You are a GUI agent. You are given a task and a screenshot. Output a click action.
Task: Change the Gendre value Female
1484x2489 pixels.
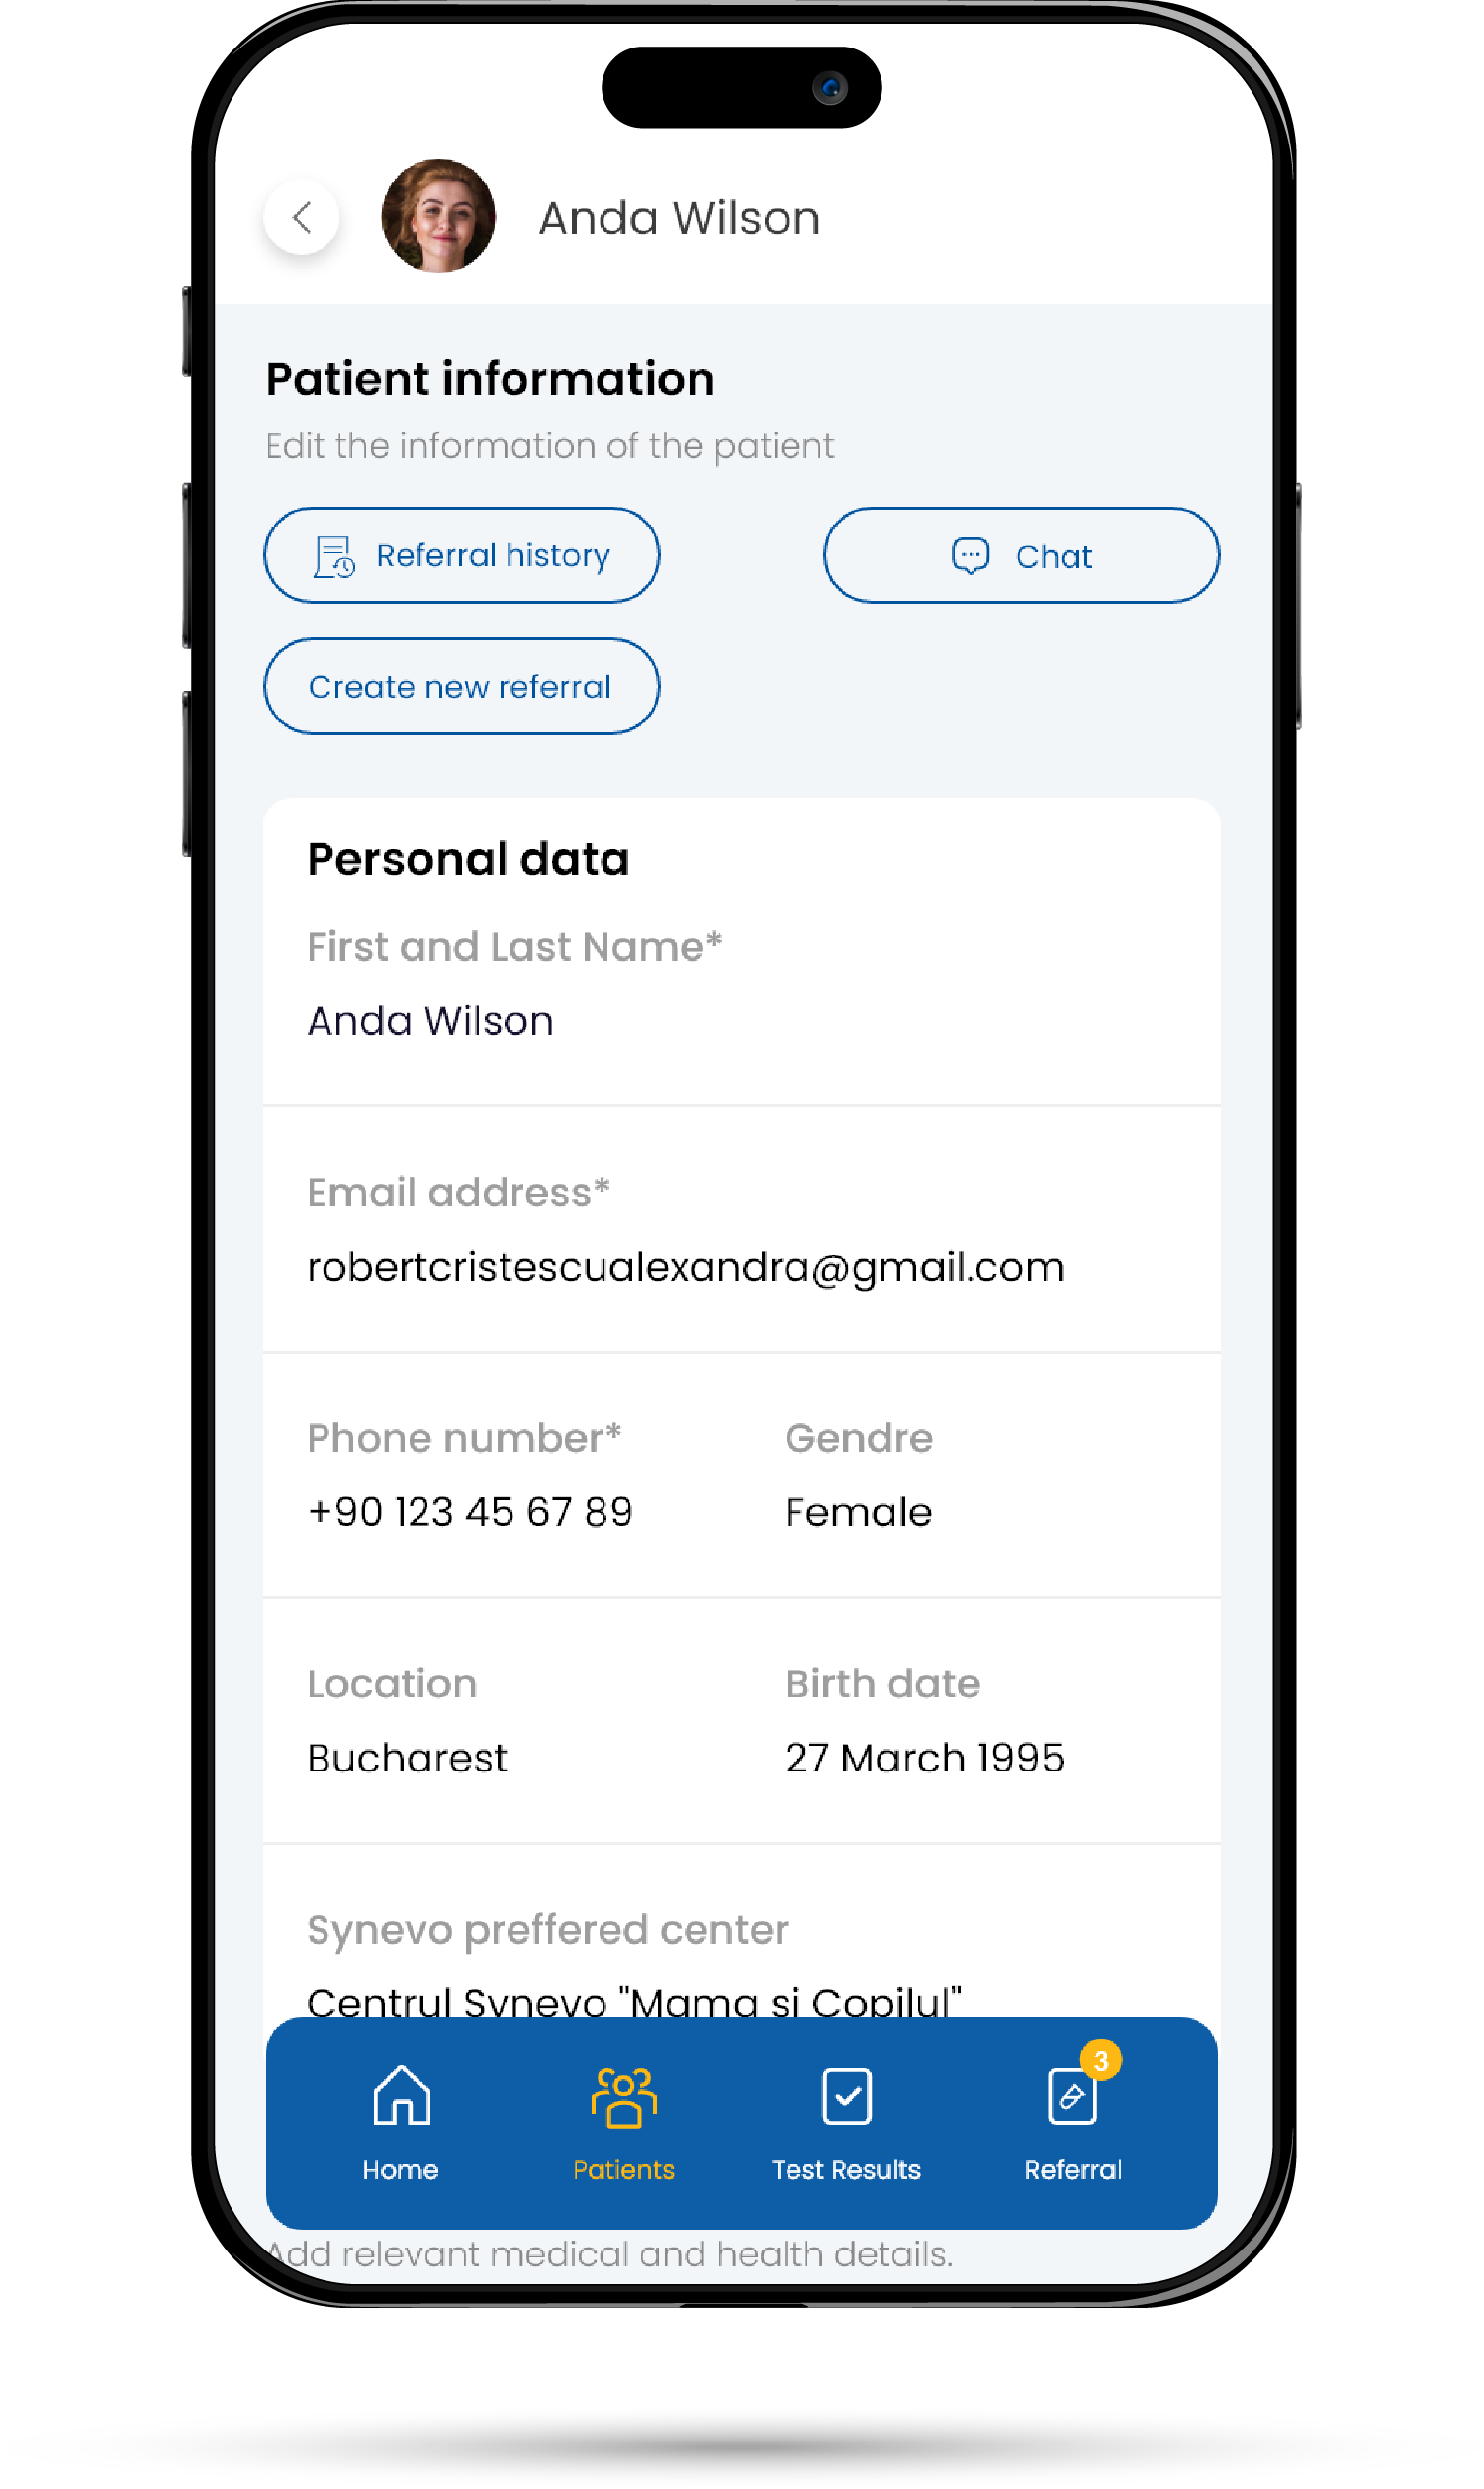(x=858, y=1512)
